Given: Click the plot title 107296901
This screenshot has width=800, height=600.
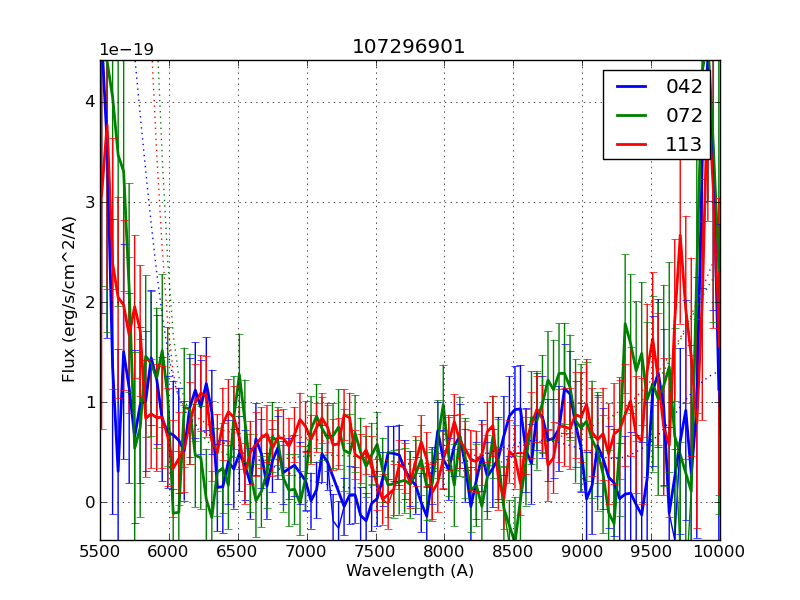Looking at the screenshot, I should click(x=409, y=47).
